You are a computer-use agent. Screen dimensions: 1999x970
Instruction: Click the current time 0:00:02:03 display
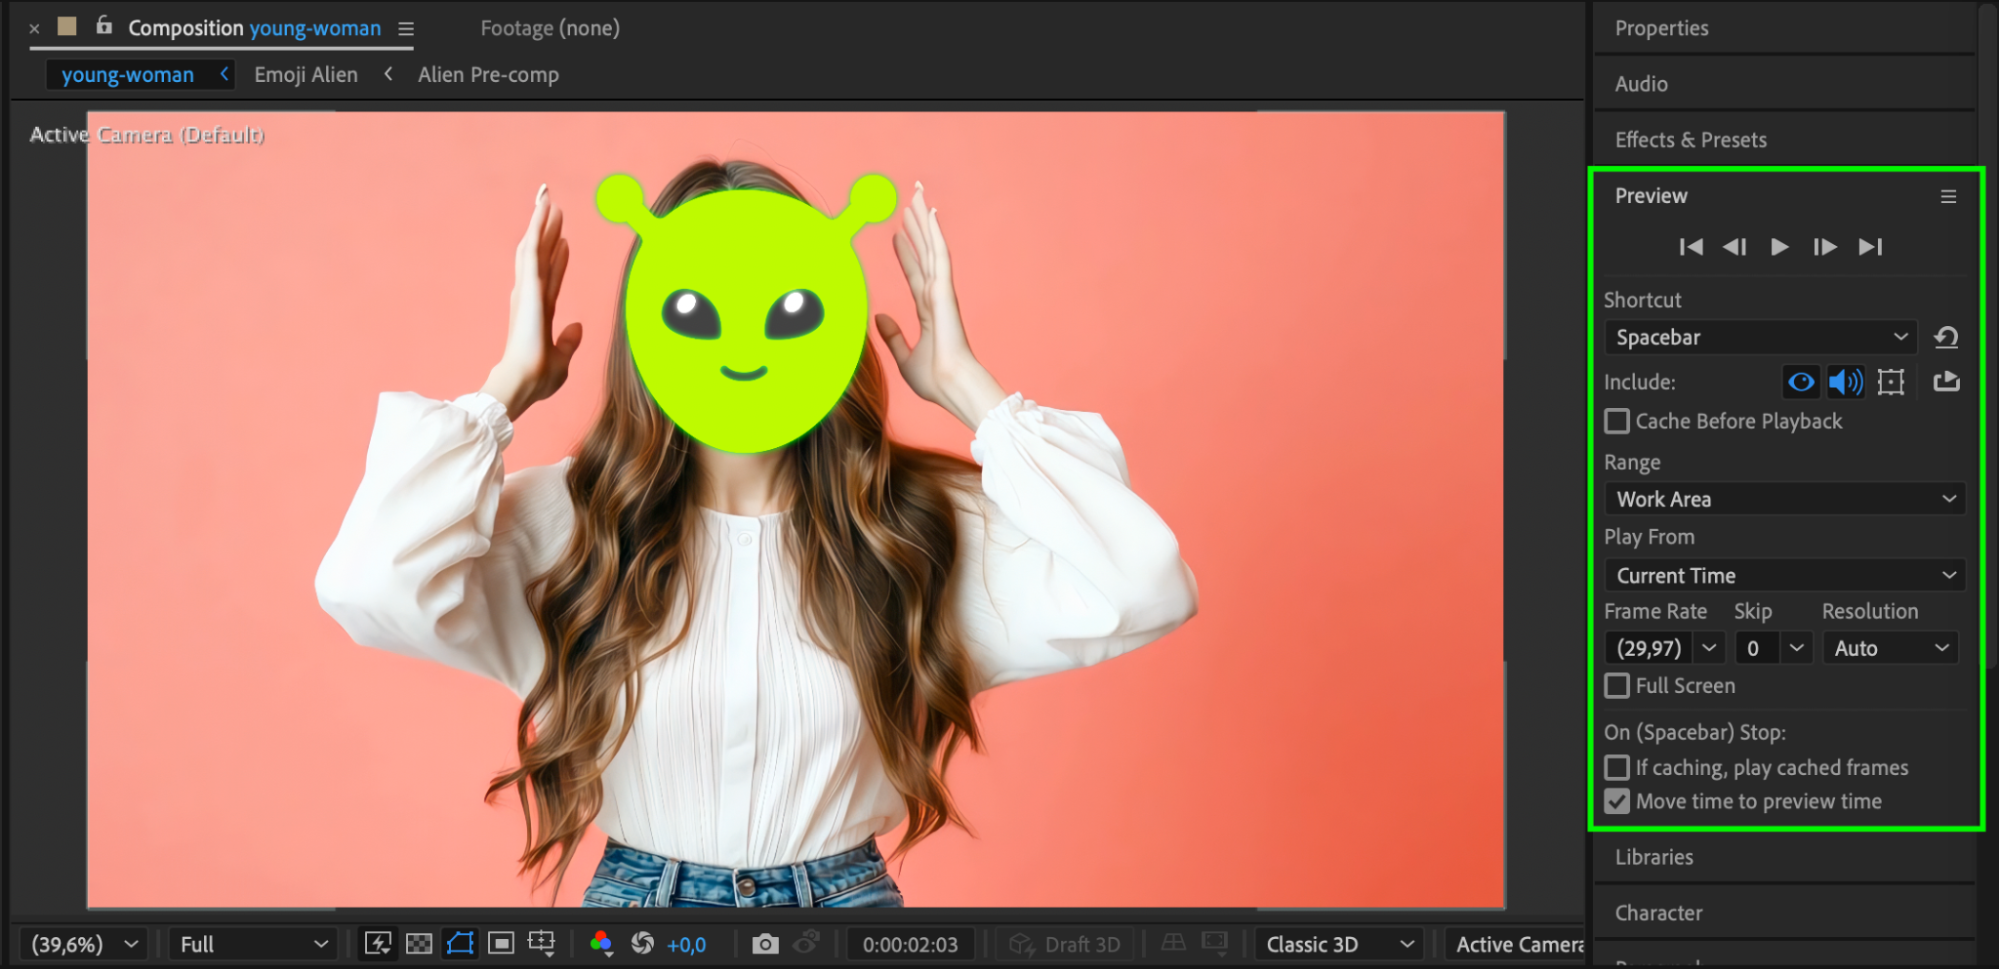point(910,944)
